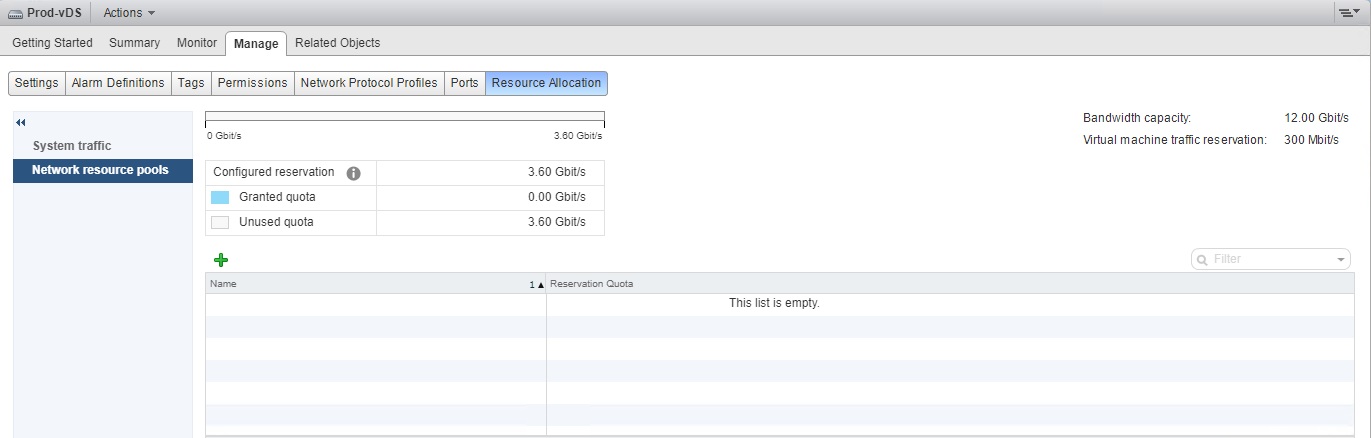
Task: Click the Prod-vDS distributed switch icon
Action: [16, 13]
